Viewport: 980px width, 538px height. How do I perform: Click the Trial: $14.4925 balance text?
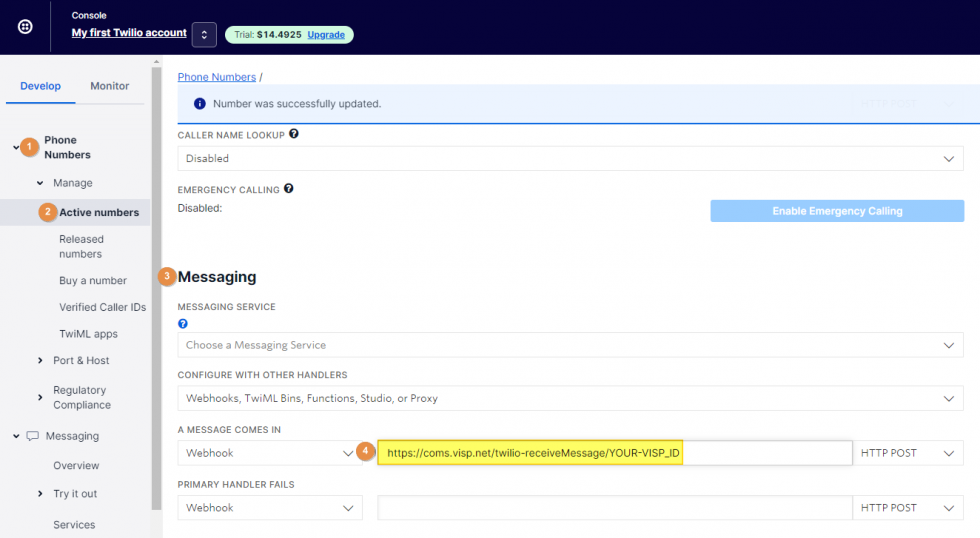[x=268, y=35]
